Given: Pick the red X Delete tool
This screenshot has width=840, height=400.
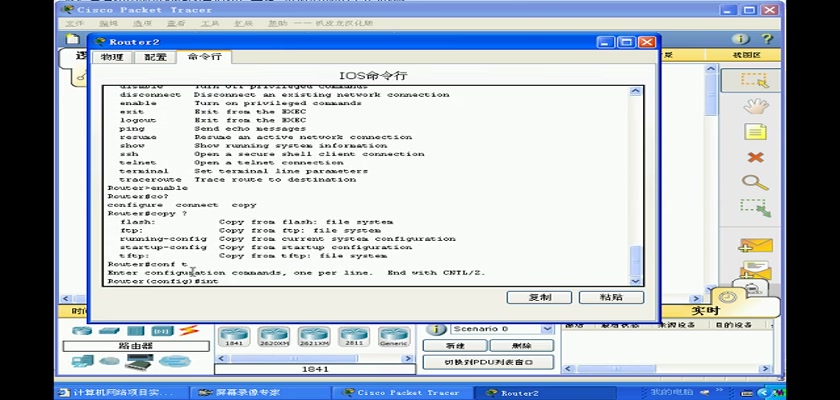Looking at the screenshot, I should point(755,158).
